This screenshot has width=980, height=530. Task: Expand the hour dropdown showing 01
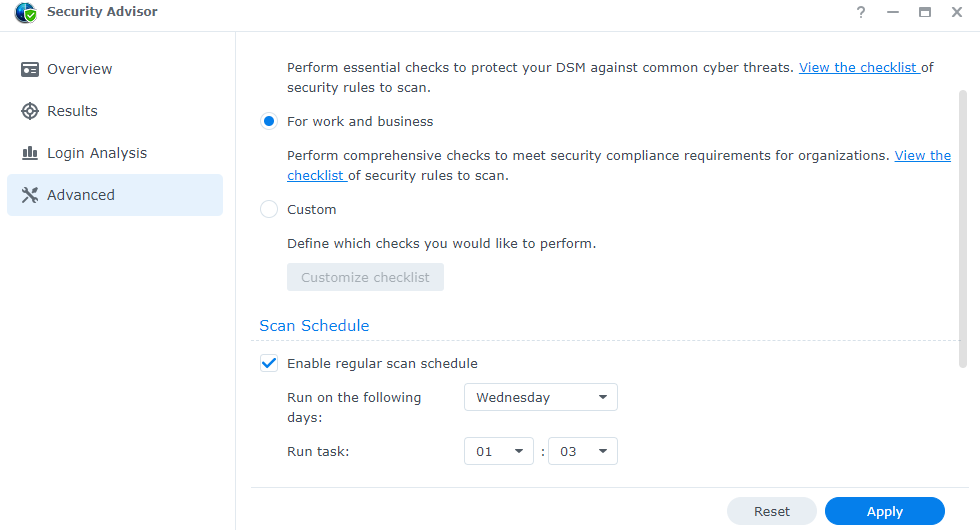(x=499, y=451)
